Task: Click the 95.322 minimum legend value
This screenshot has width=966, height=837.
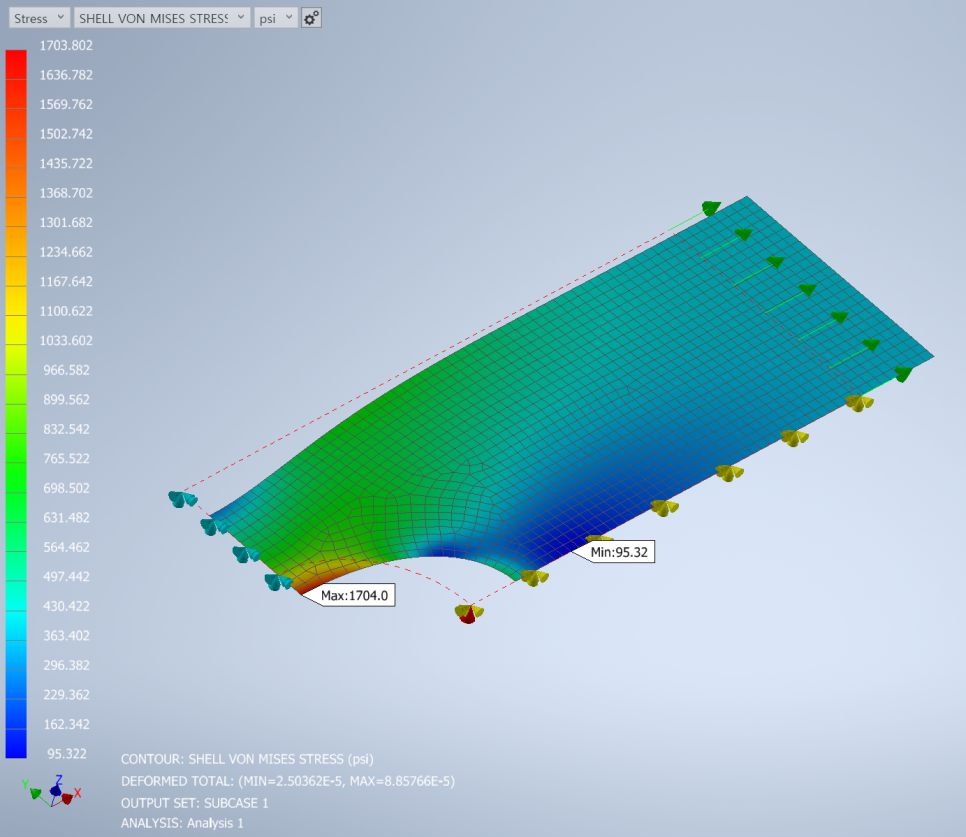Action: click(66, 753)
